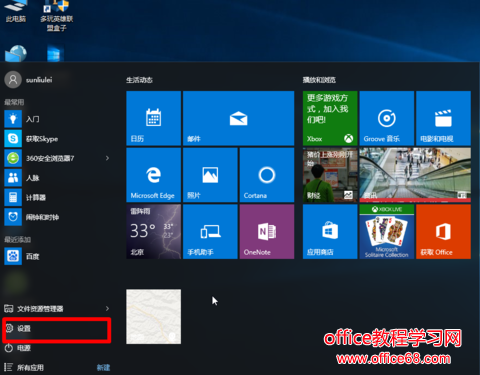Screen dimensions: 480x375
Task: Open the 电影和电视 tile
Action: [443, 118]
